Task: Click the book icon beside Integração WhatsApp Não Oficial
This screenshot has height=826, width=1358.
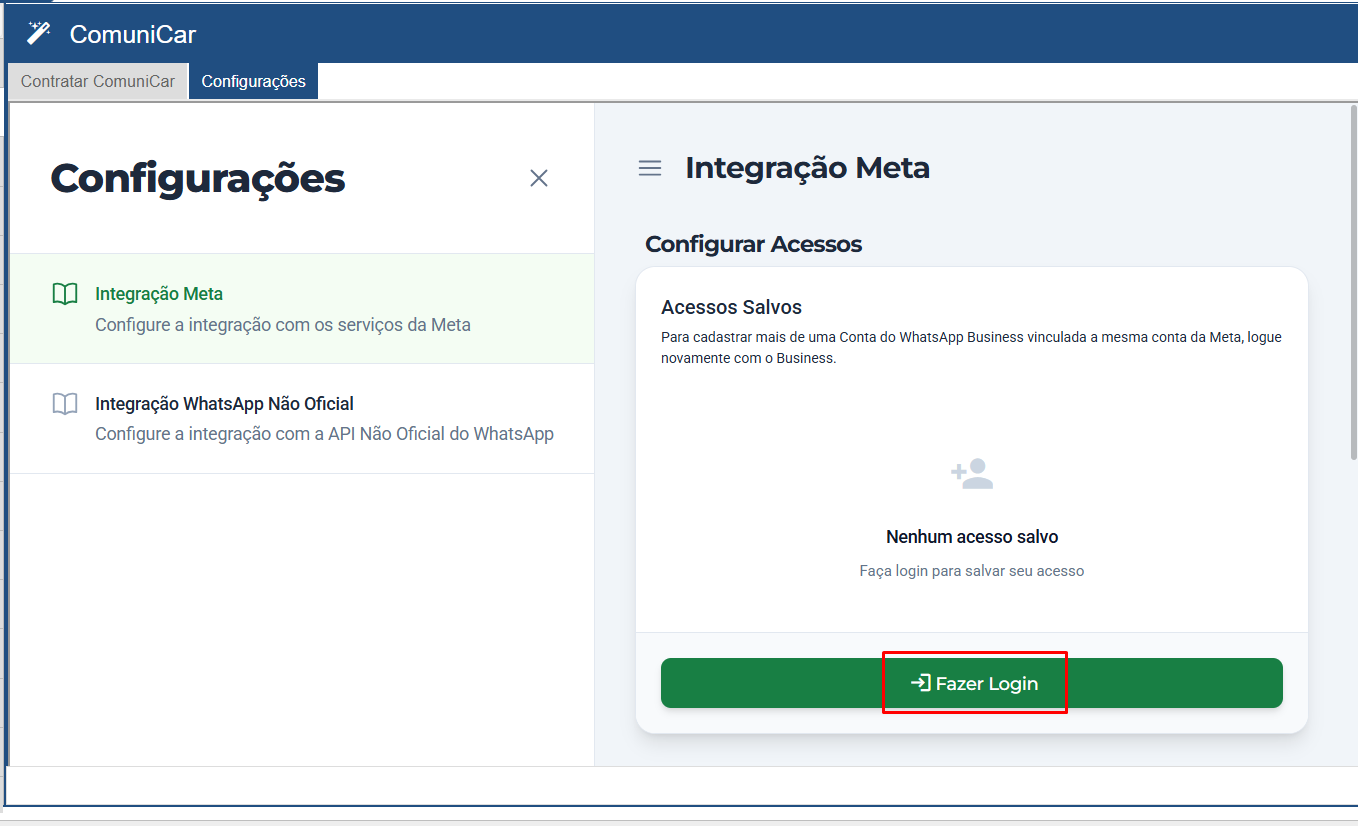Action: click(65, 404)
